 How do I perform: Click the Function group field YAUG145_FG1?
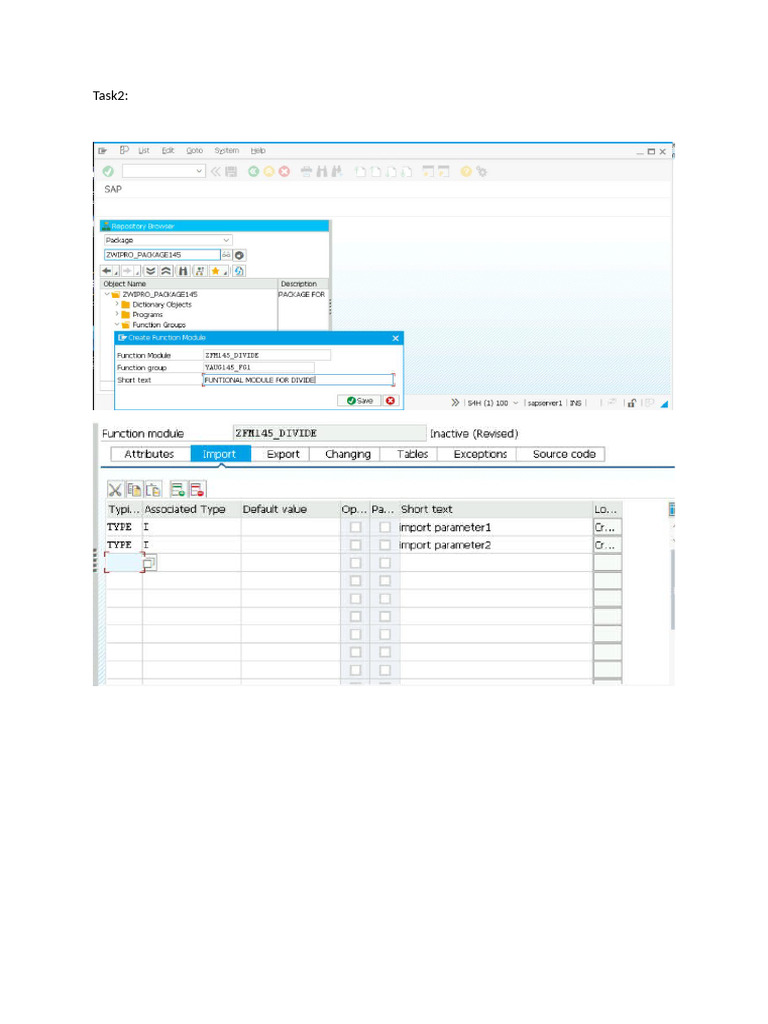[x=259, y=367]
